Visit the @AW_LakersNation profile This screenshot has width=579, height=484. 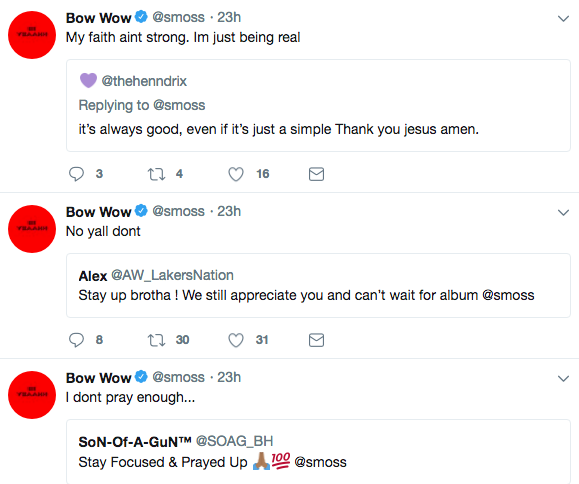(172, 275)
